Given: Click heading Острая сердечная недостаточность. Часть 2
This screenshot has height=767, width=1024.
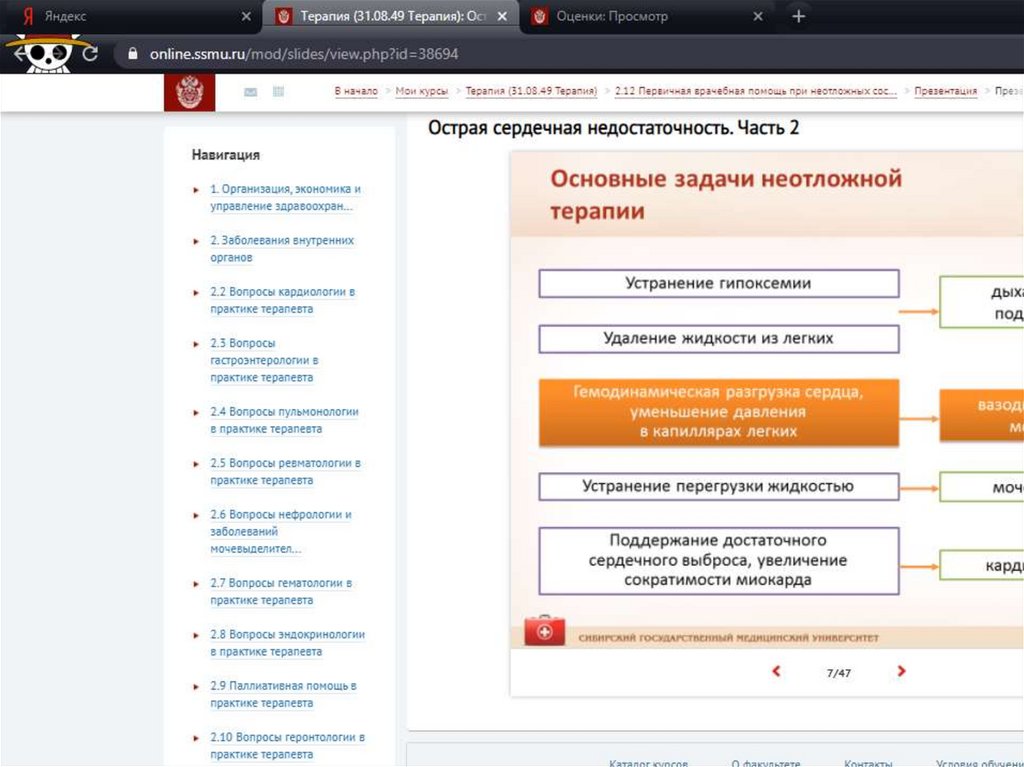Looking at the screenshot, I should (x=613, y=127).
